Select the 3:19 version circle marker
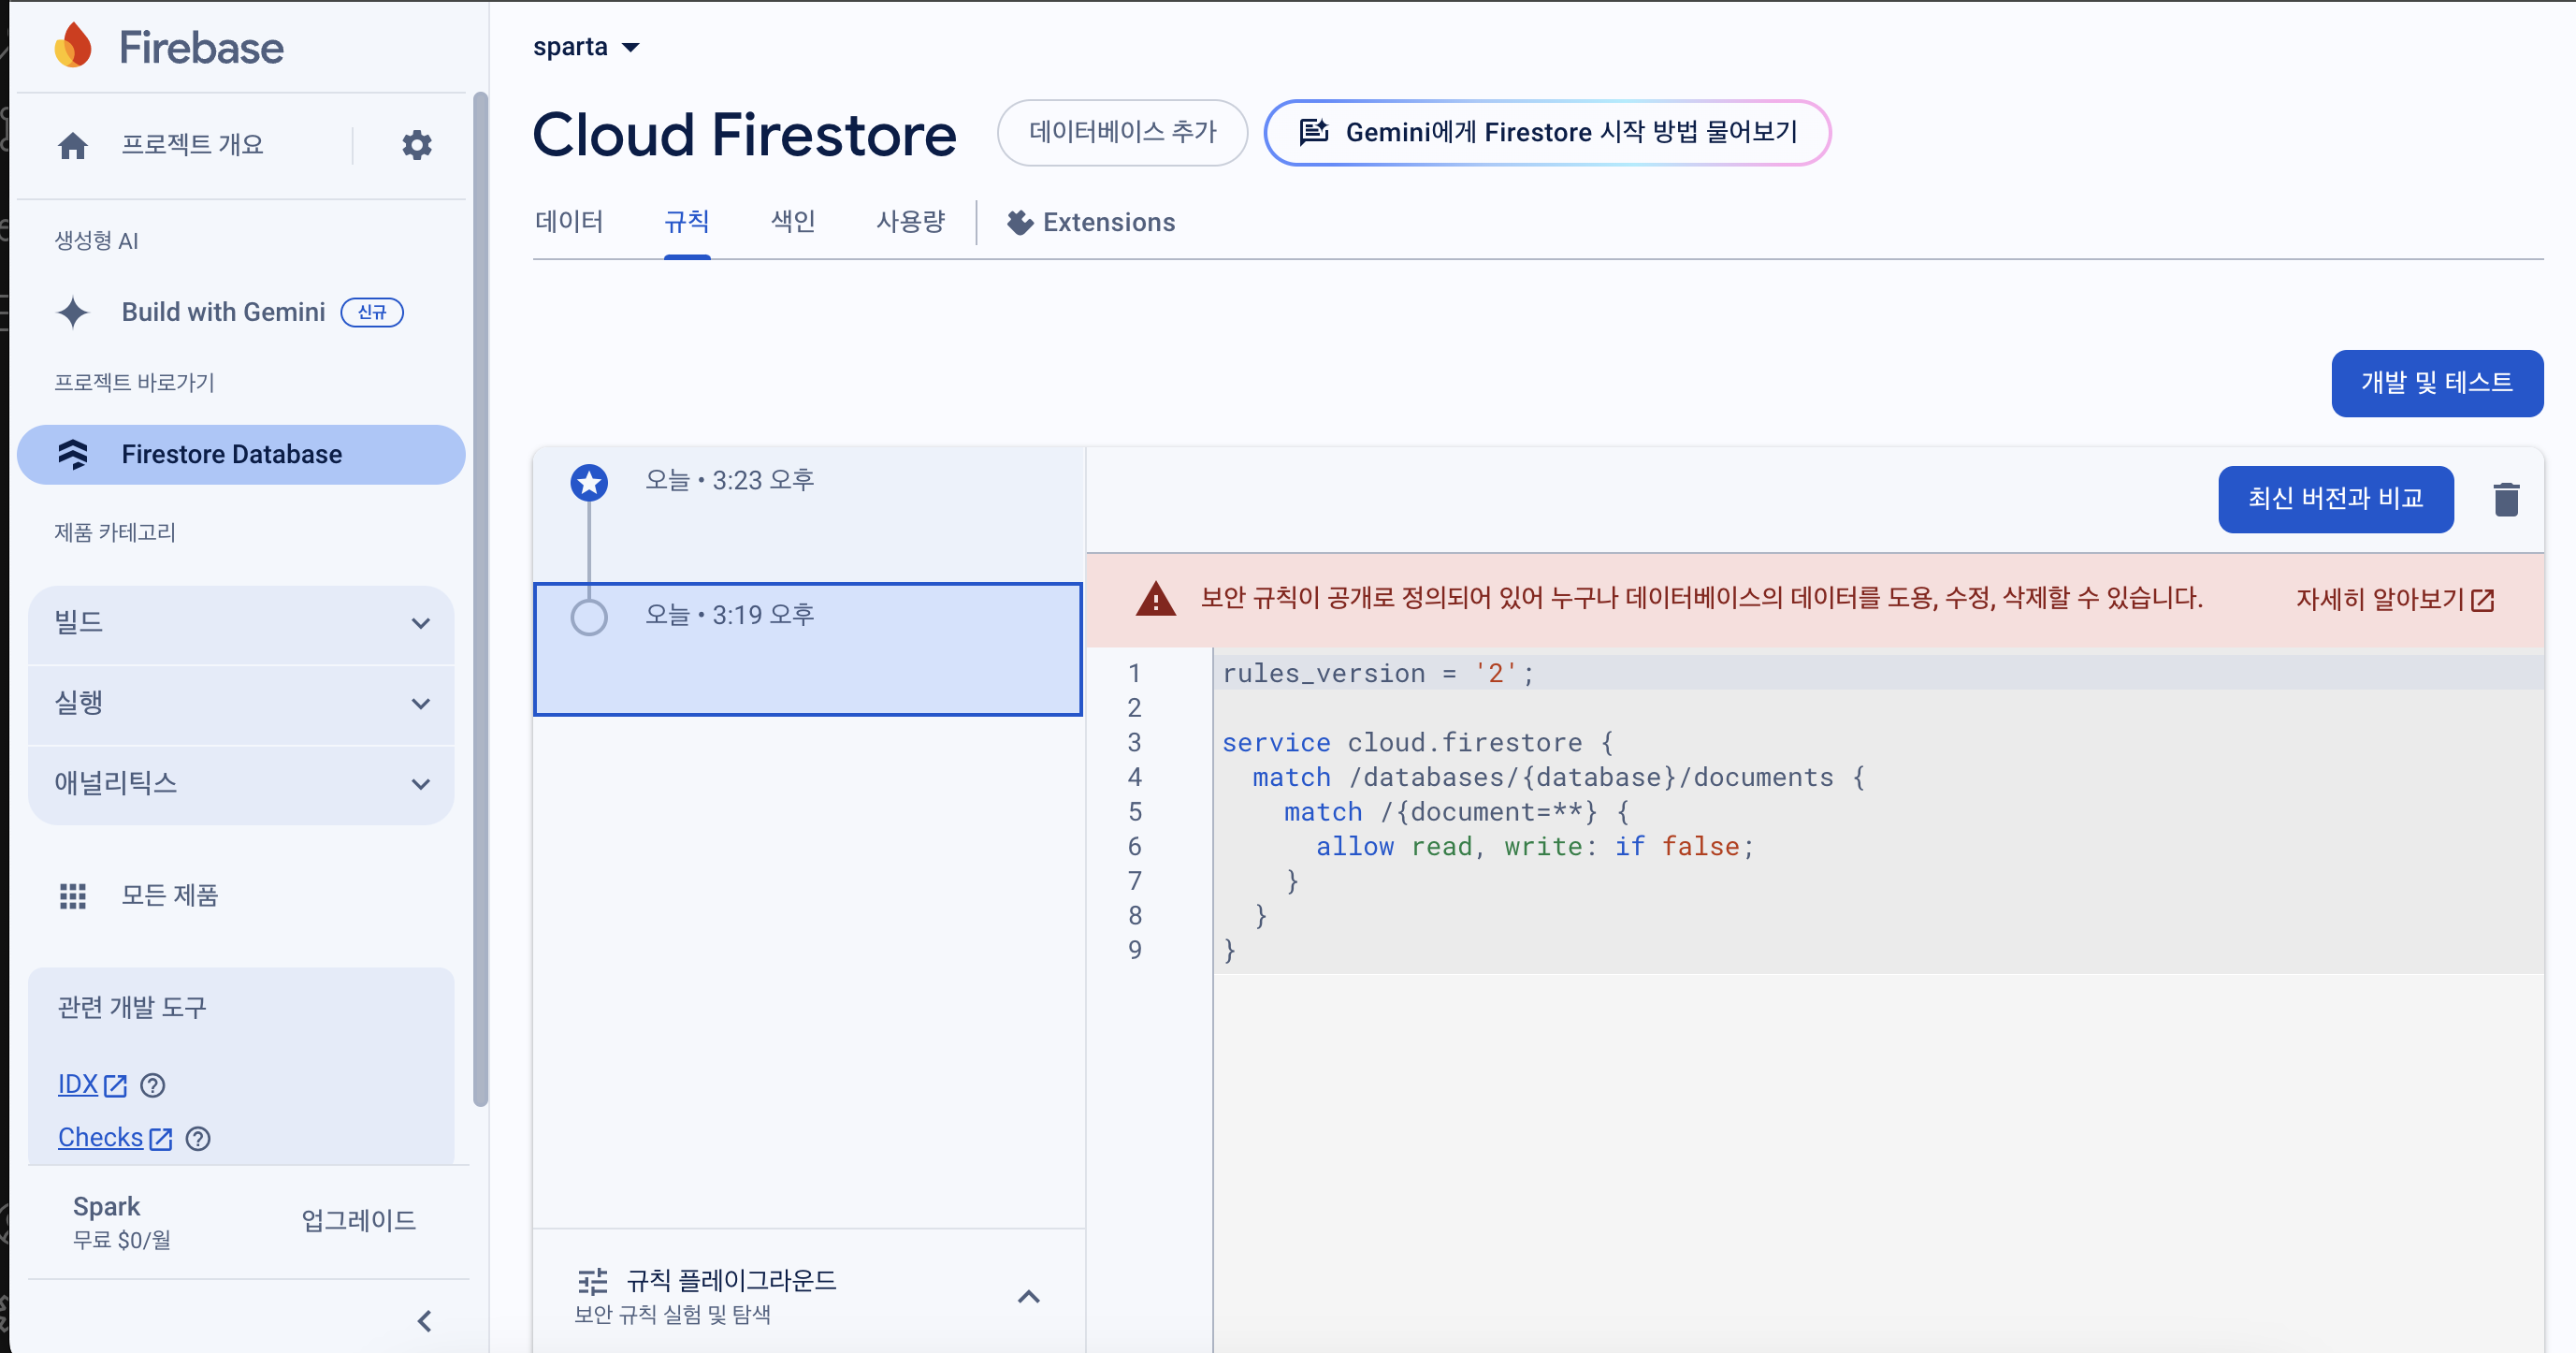 [589, 617]
